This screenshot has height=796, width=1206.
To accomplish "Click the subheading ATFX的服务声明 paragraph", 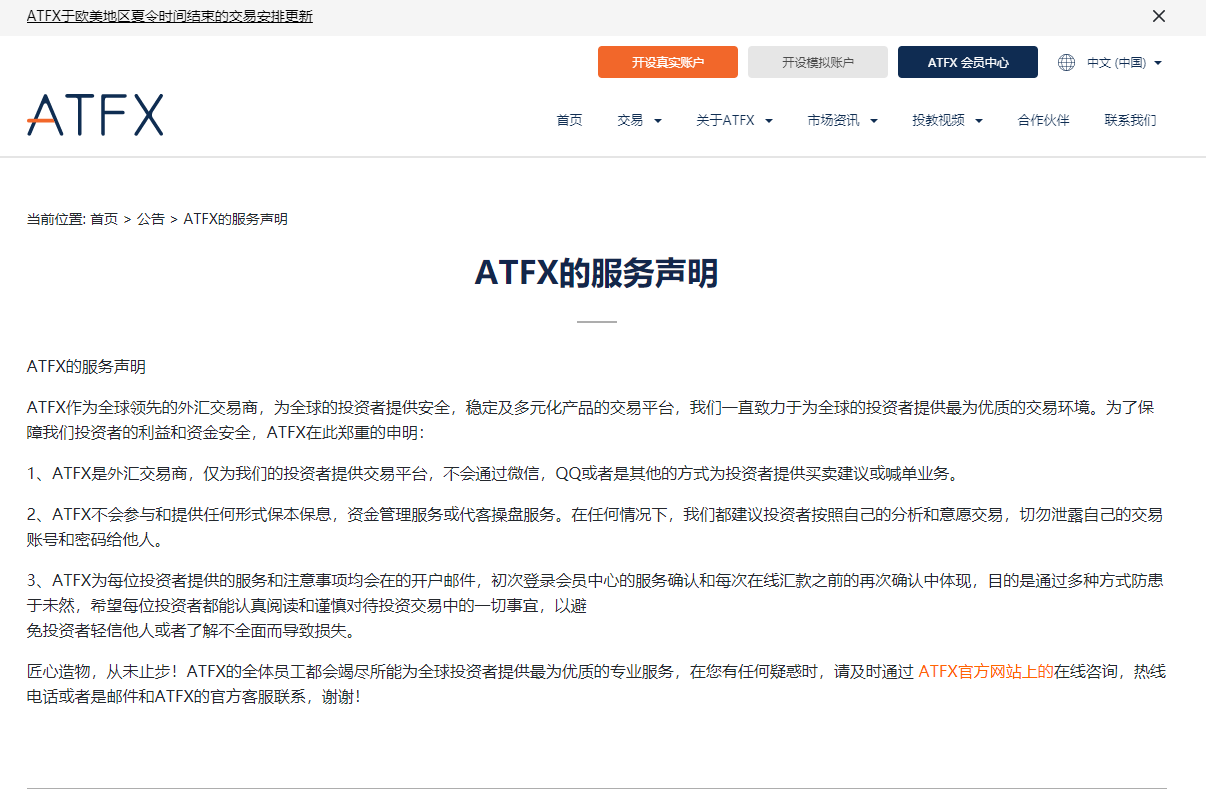I will tap(86, 367).
